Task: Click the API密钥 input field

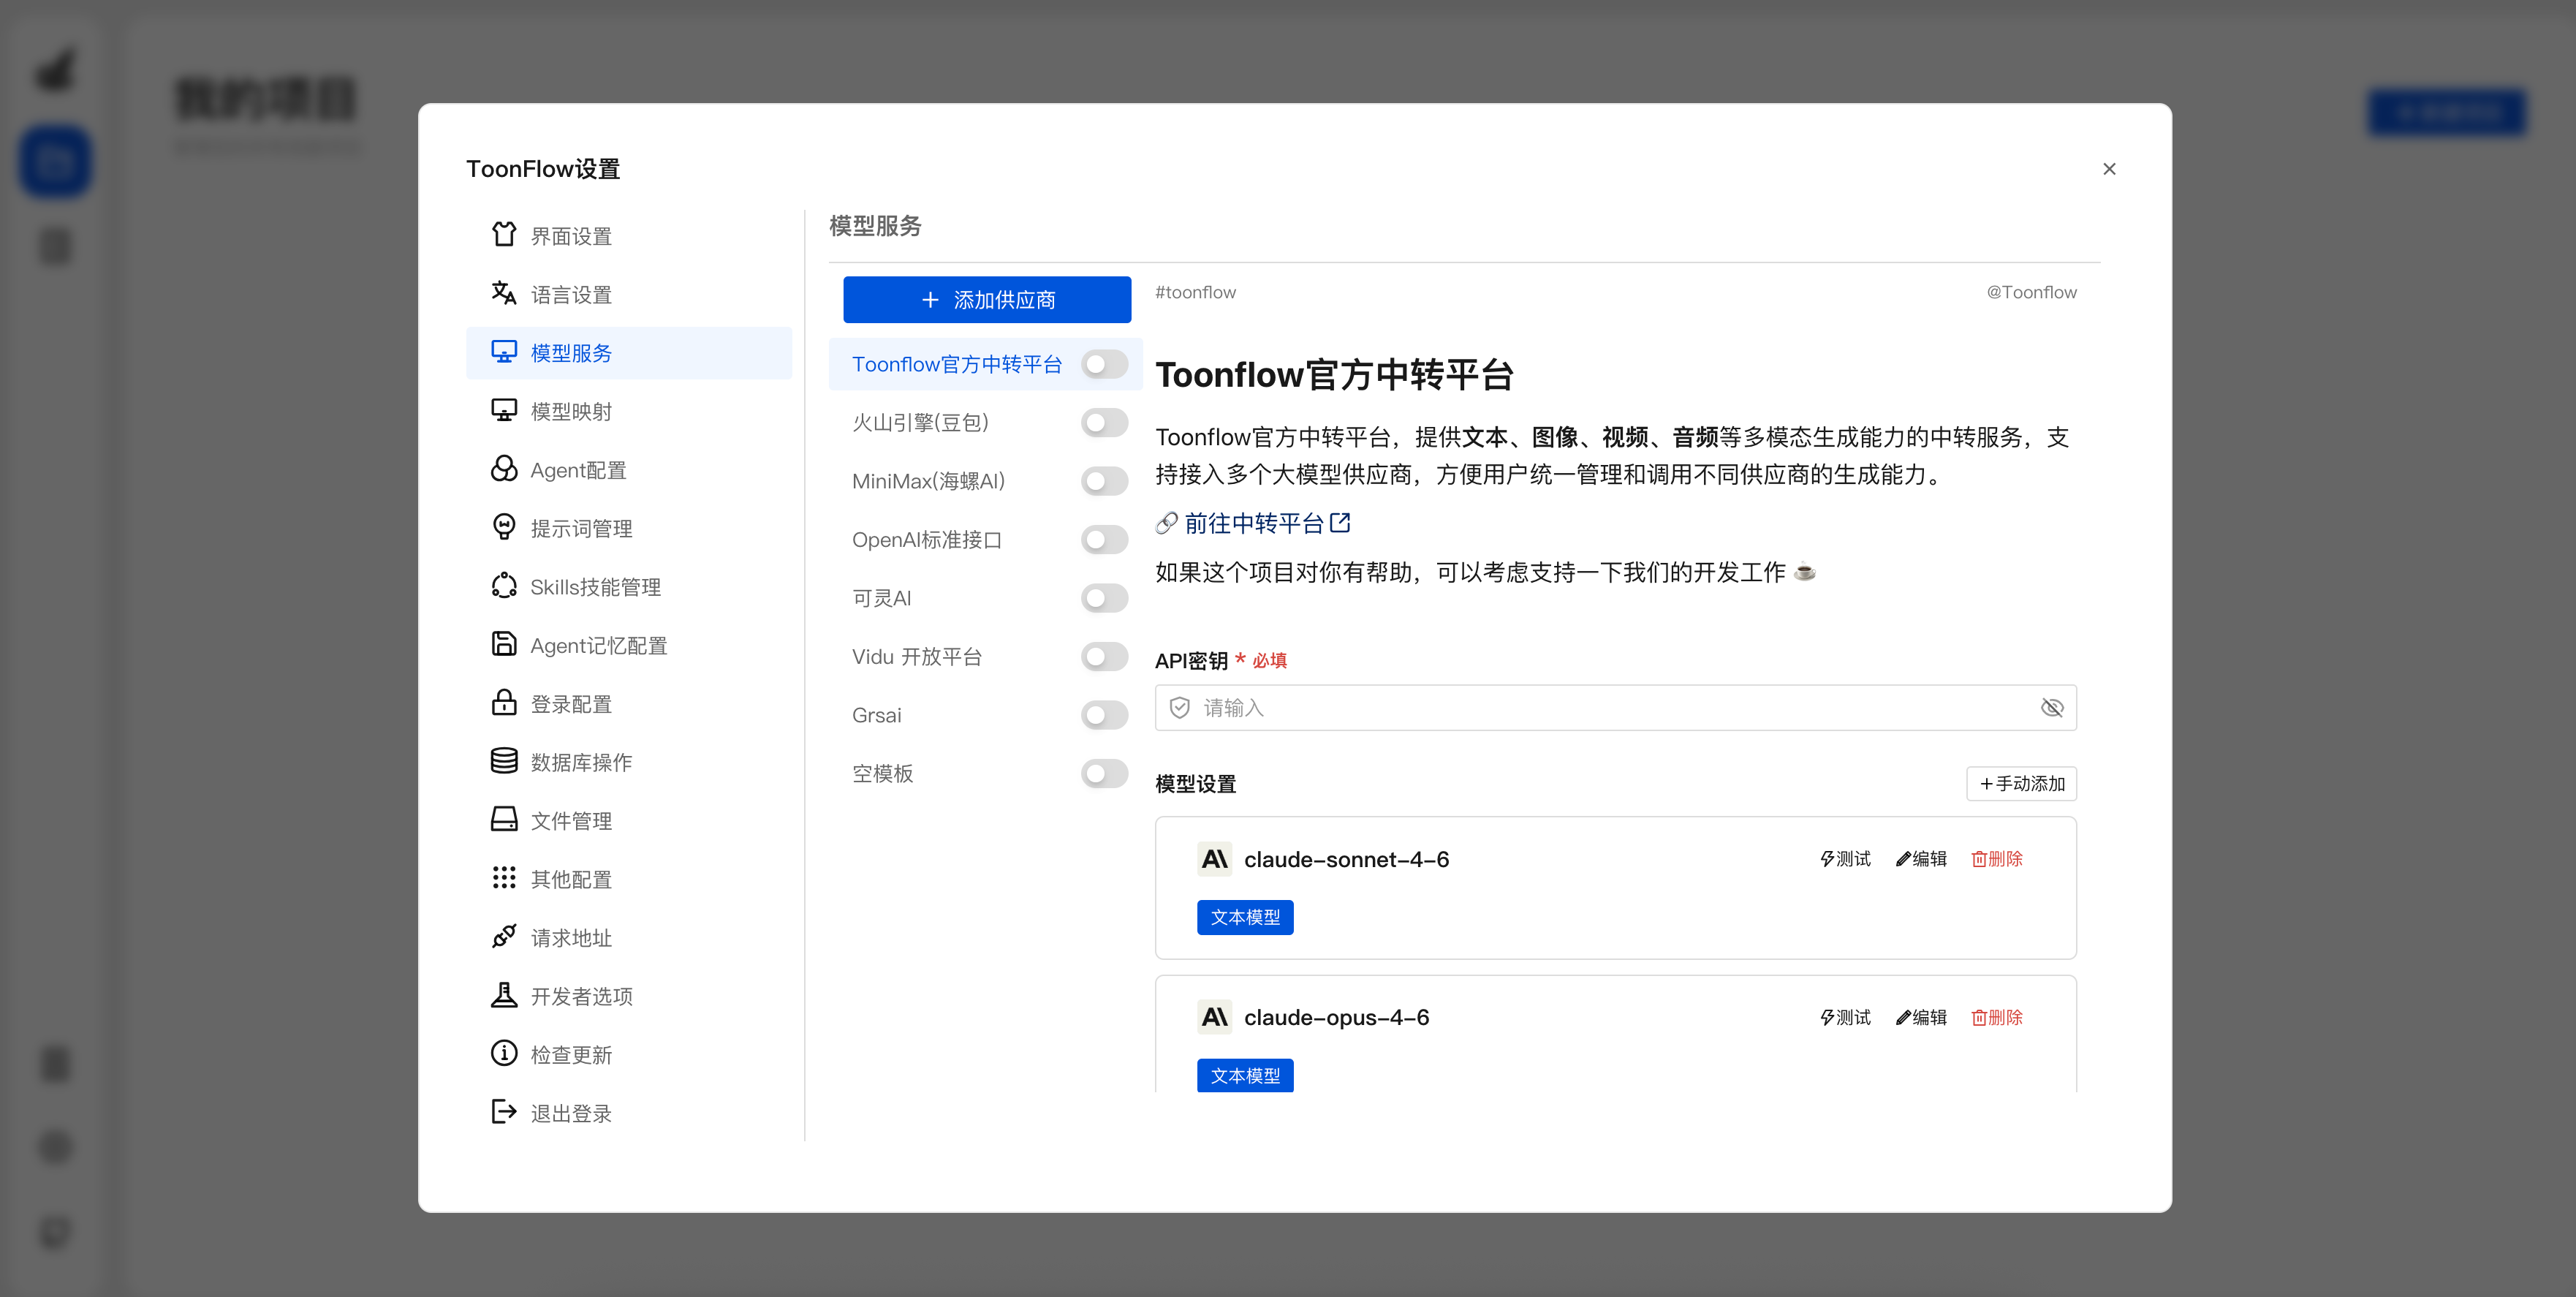Action: click(x=1616, y=708)
